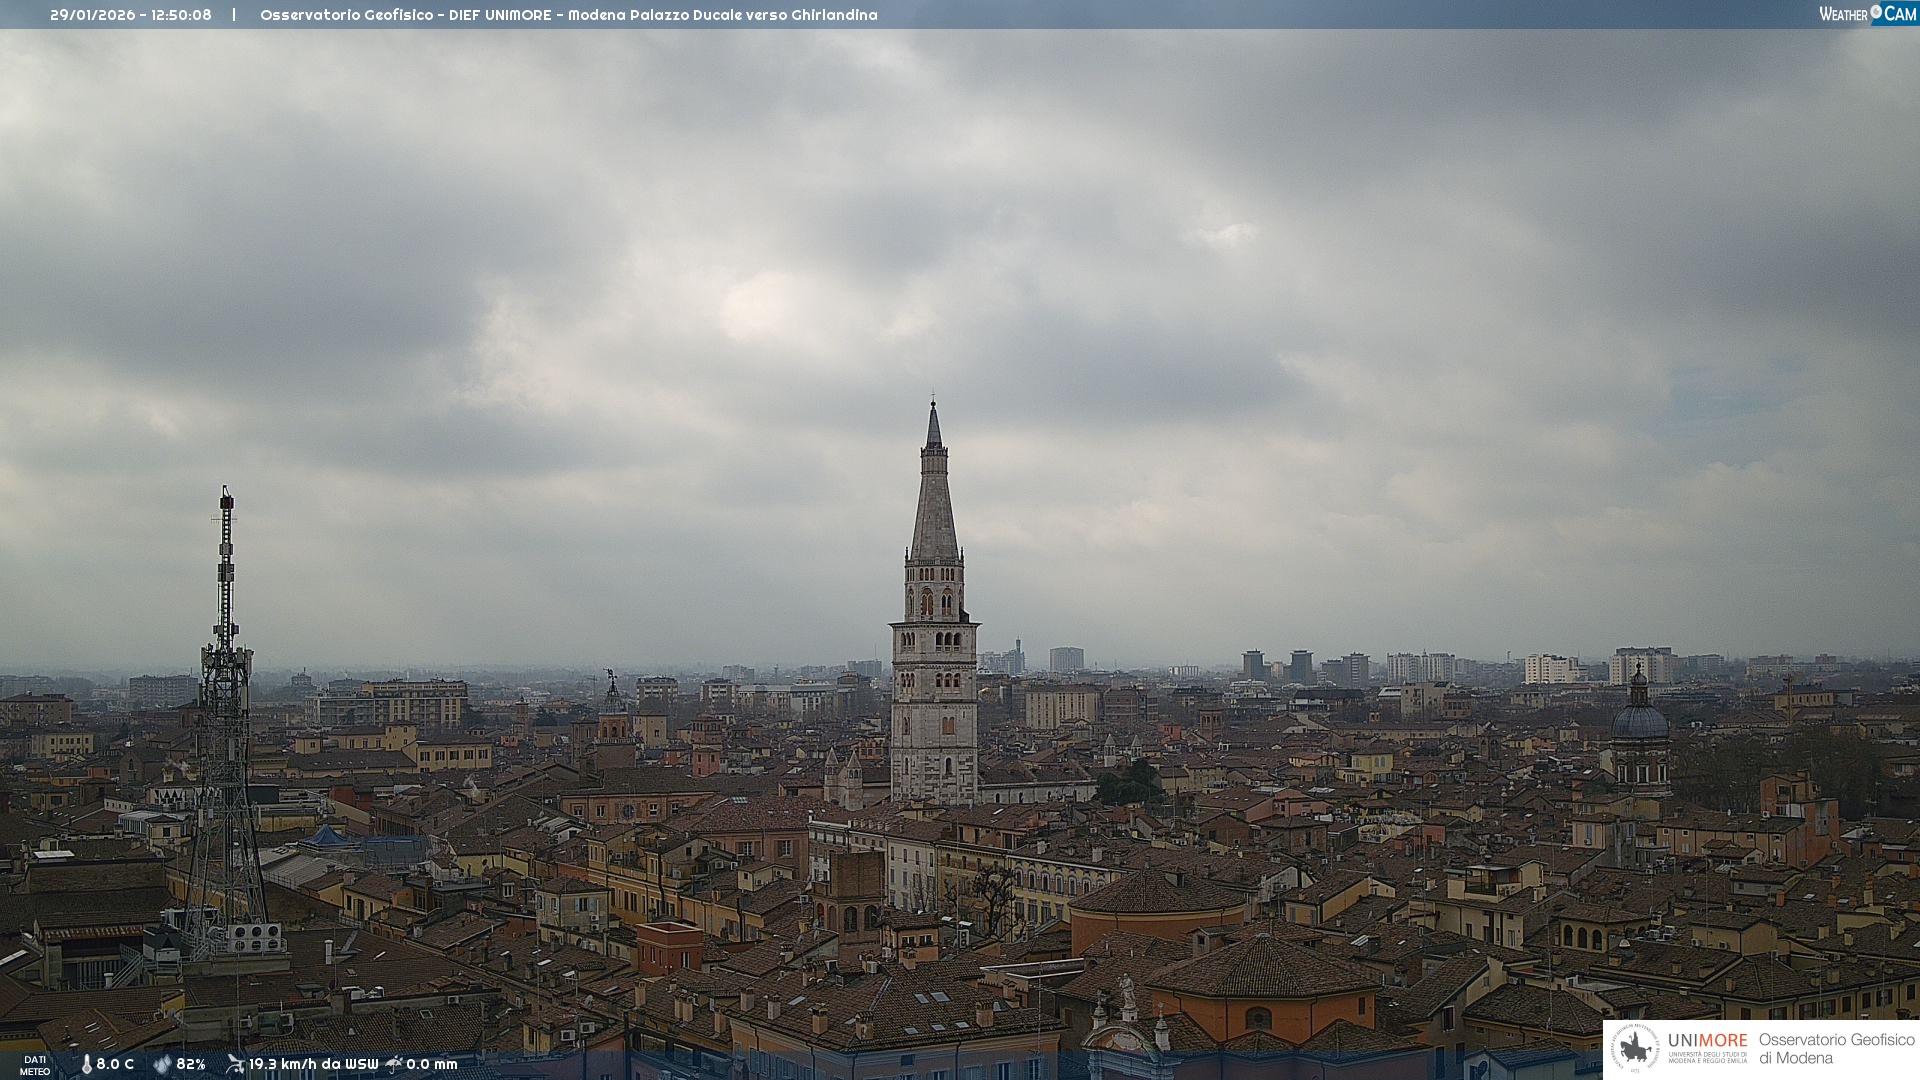Click the WeatherCam logo
Image resolution: width=1920 pixels, height=1080 pixels.
tap(1867, 14)
